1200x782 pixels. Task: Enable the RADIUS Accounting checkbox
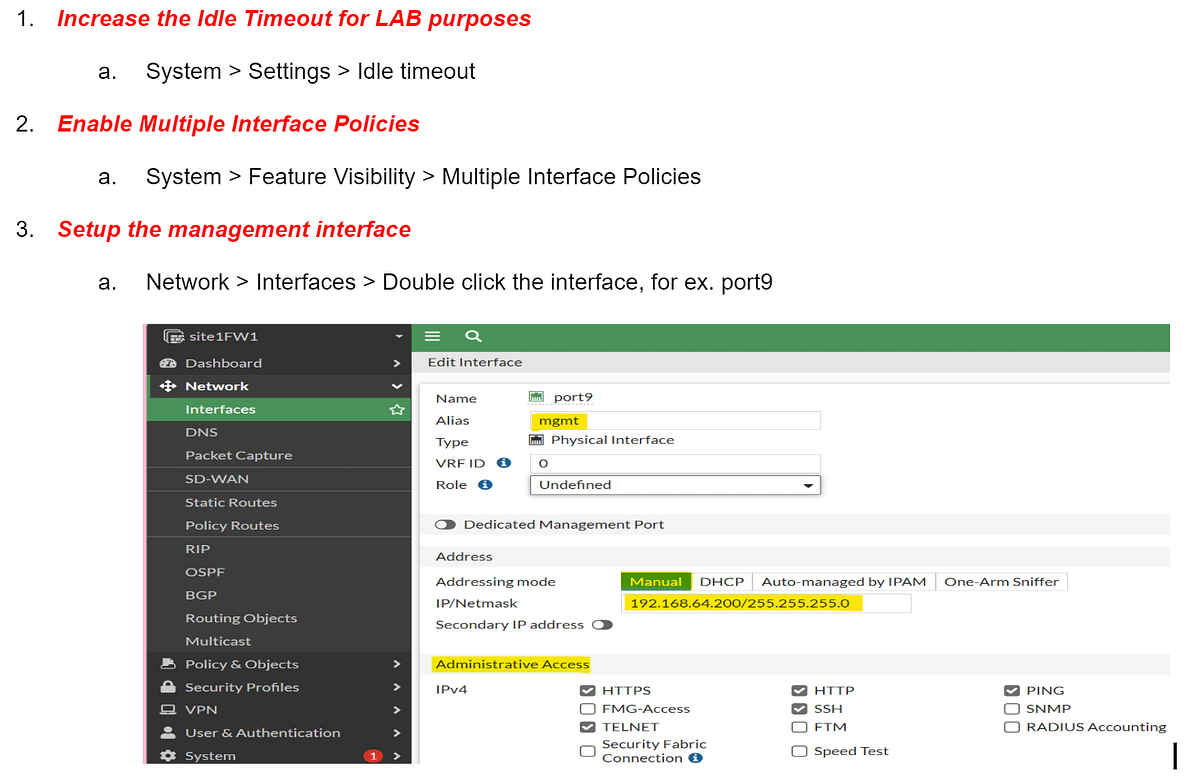(1012, 727)
